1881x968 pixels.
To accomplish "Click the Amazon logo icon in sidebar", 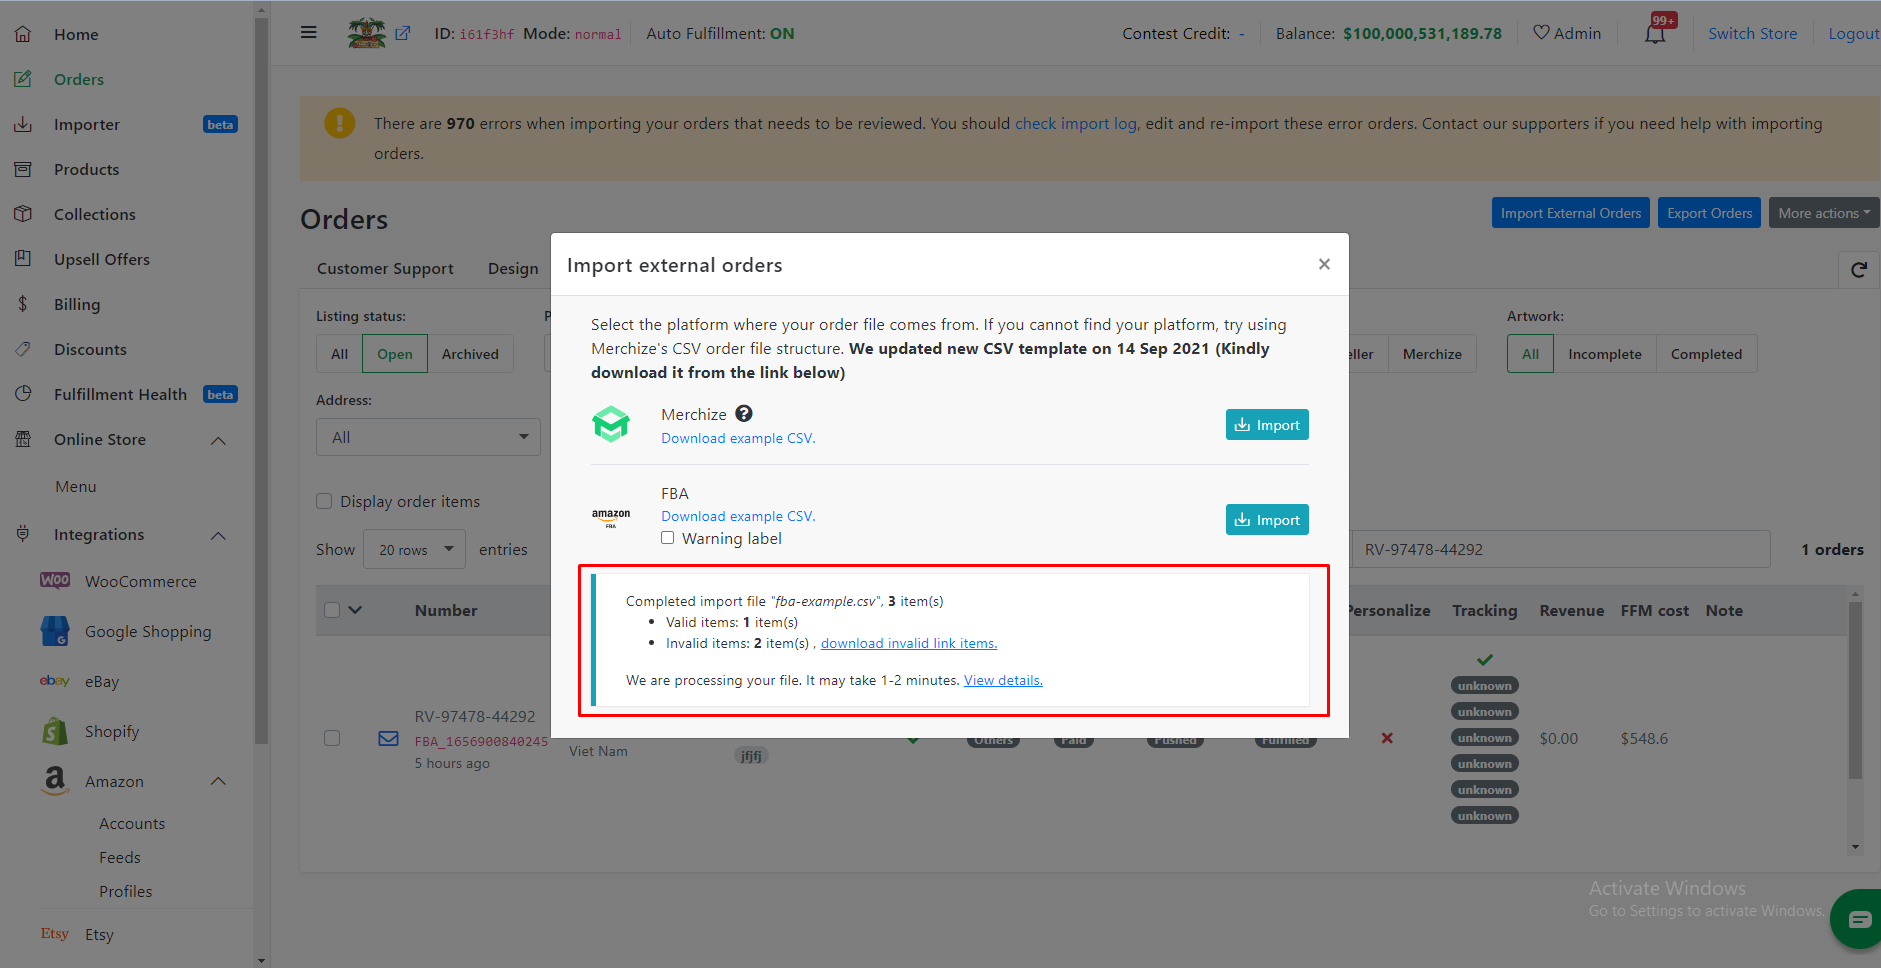I will click(55, 781).
